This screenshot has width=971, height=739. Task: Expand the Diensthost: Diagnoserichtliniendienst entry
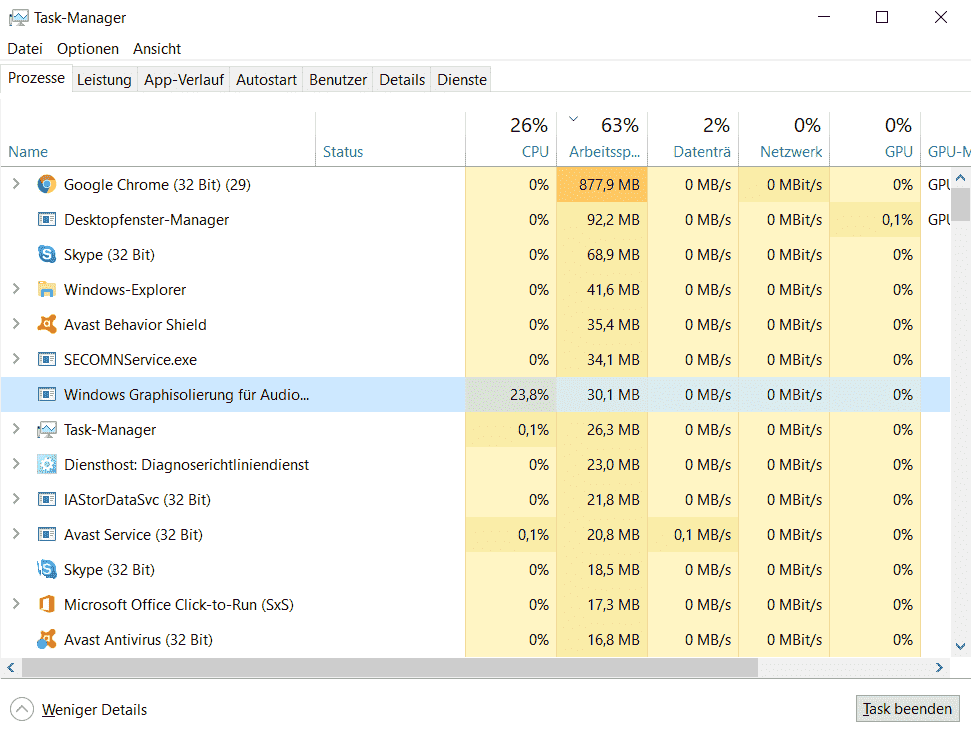16,464
